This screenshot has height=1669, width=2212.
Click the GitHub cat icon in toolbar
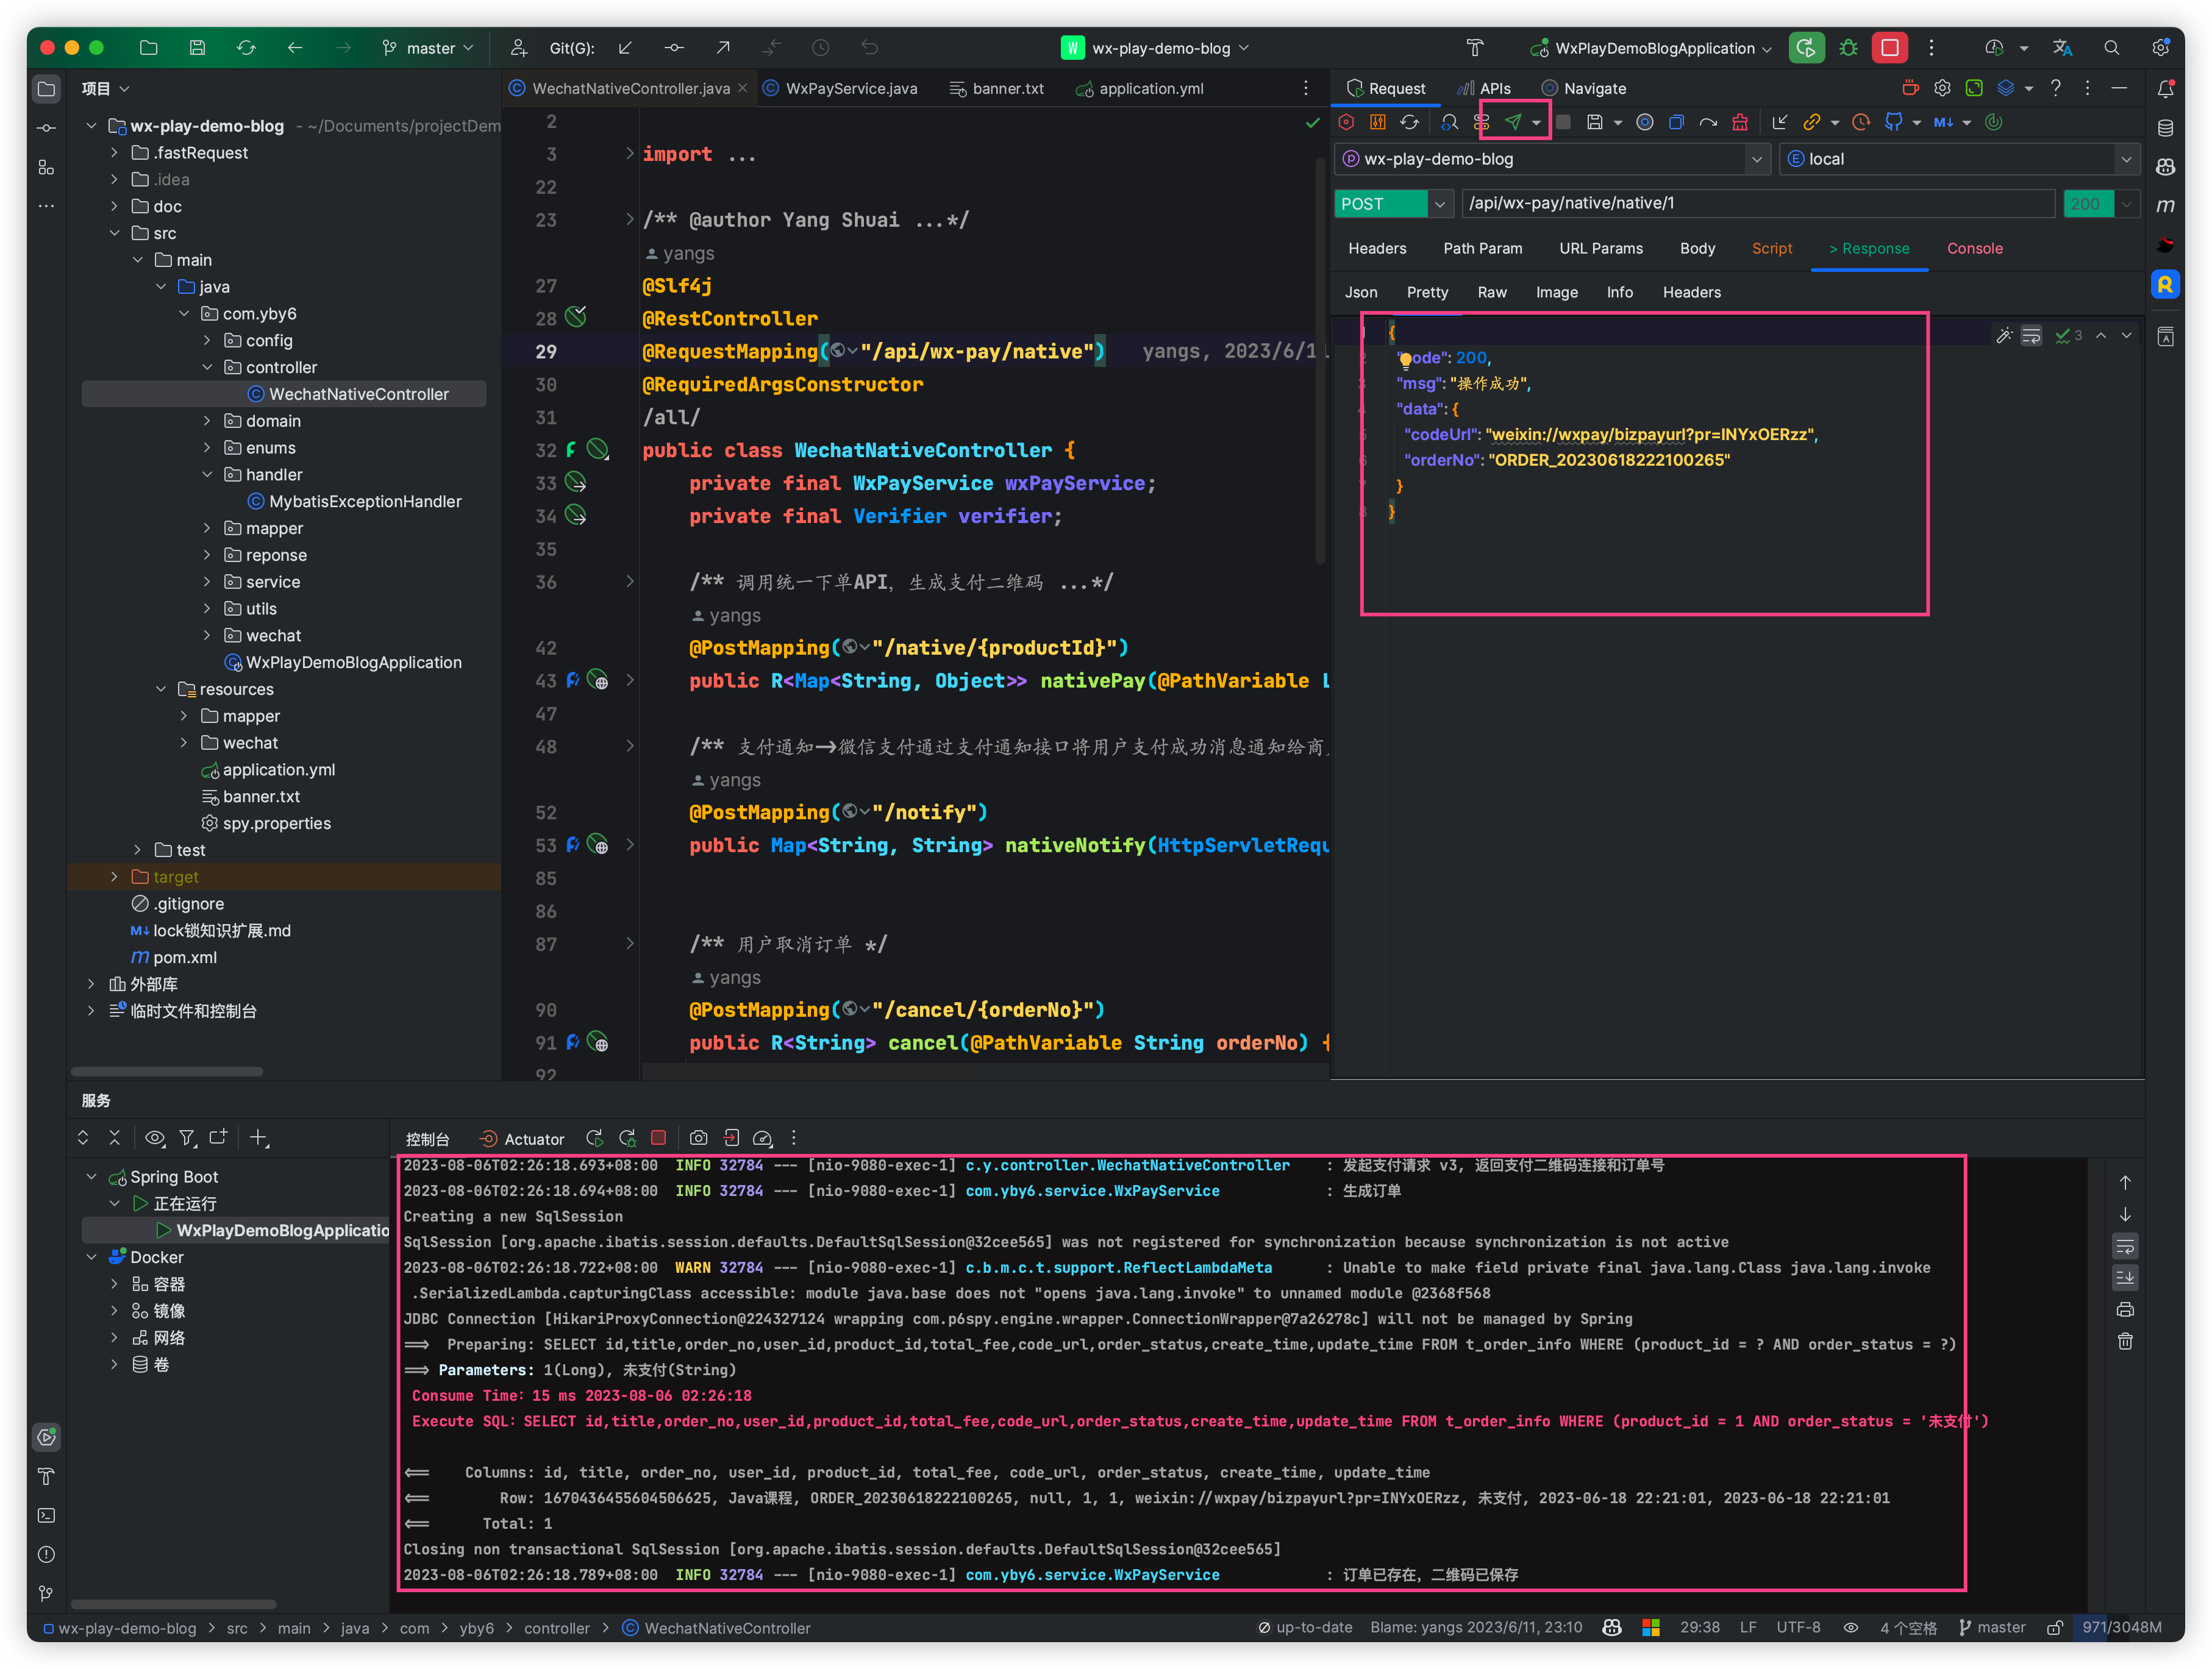click(x=1893, y=122)
